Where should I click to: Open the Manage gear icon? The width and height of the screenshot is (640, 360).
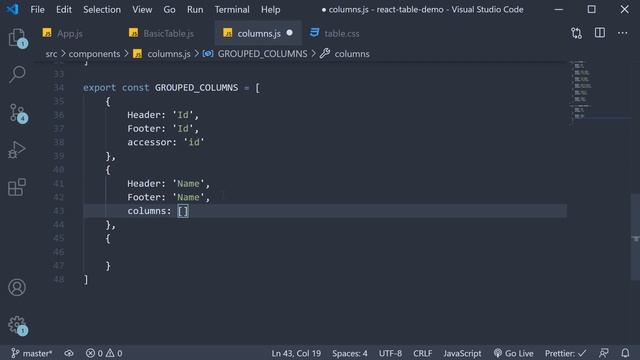[17, 325]
